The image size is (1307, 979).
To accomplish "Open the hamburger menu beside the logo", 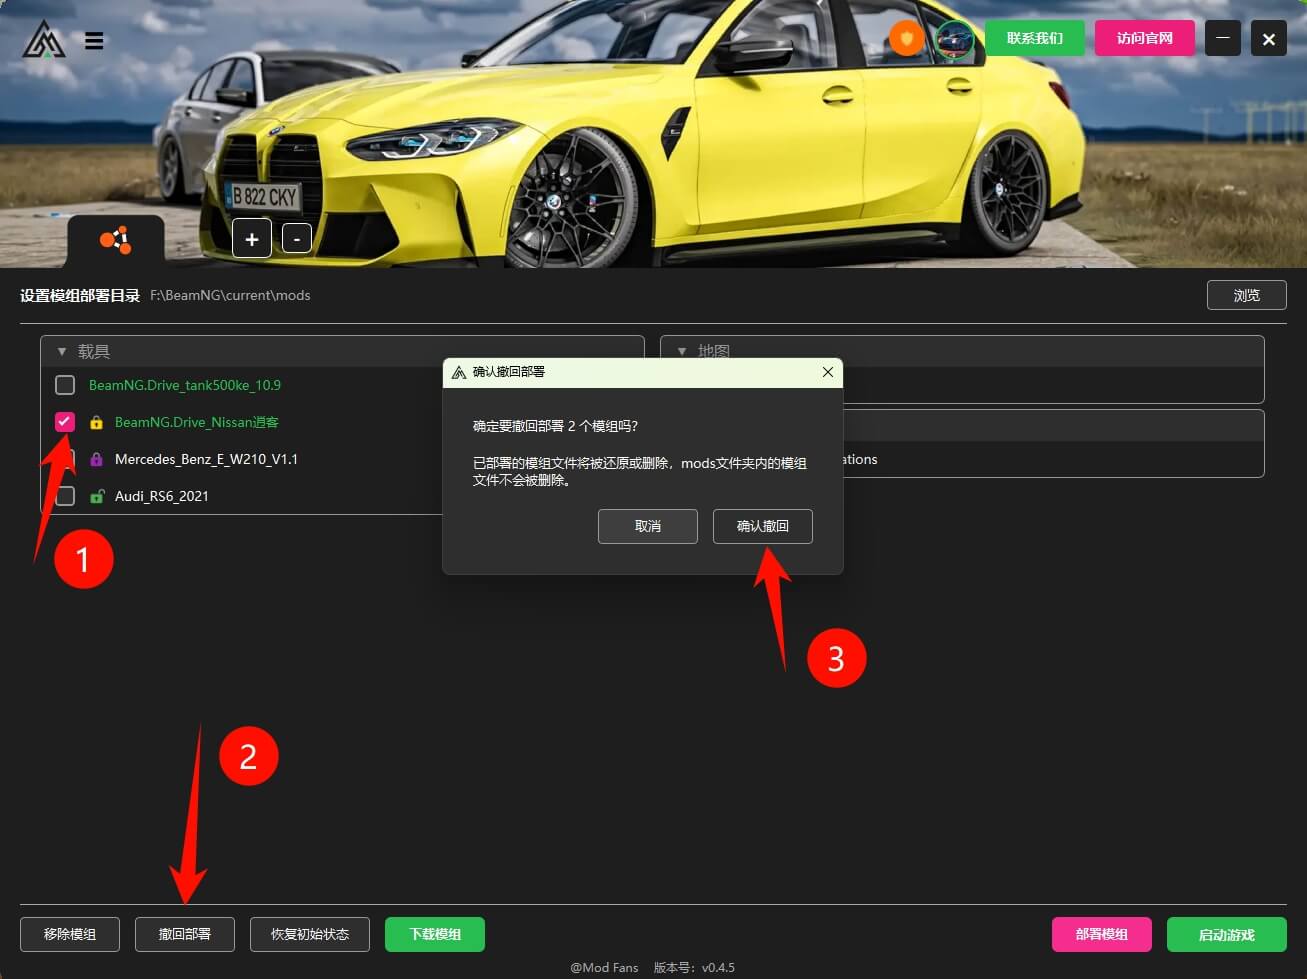I will (94, 41).
